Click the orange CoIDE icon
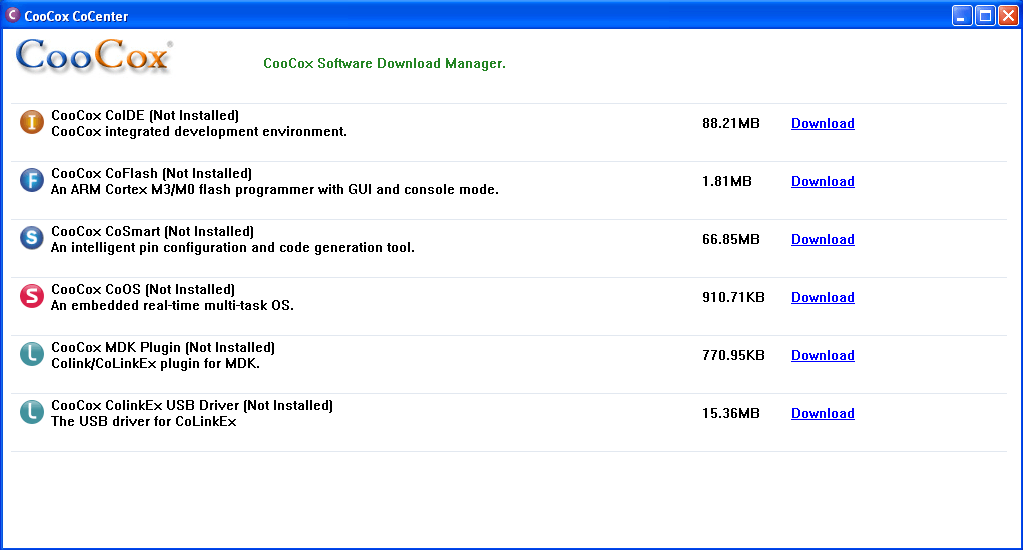 point(31,122)
